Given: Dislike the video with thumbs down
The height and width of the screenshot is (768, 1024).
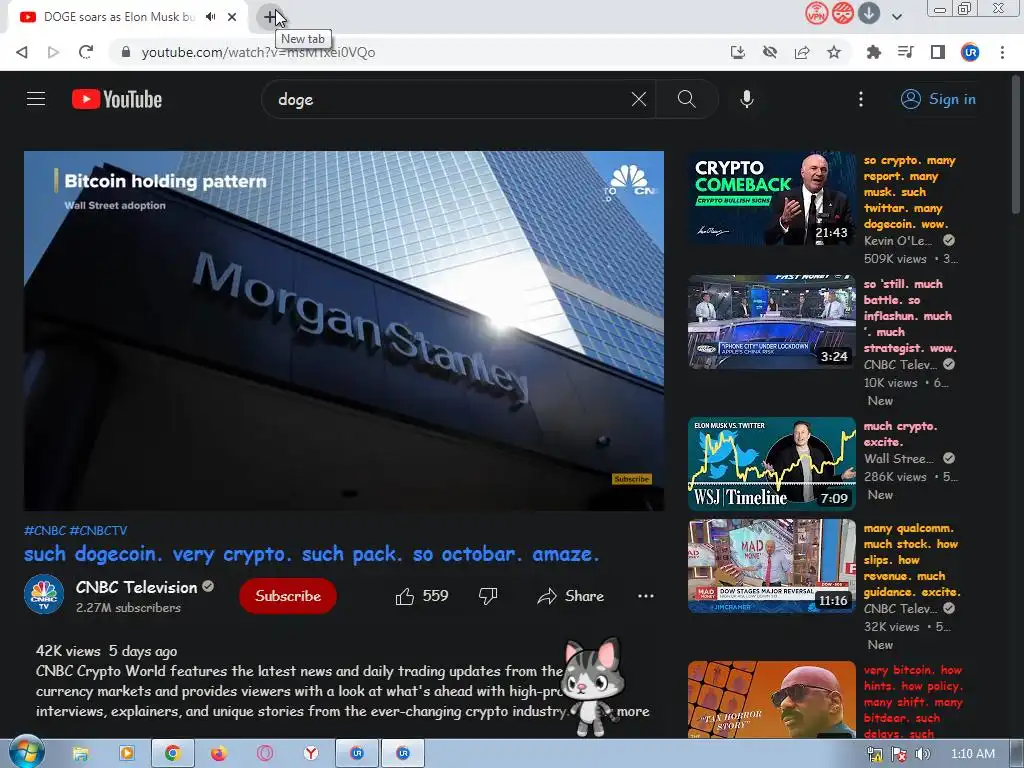Looking at the screenshot, I should click(488, 596).
